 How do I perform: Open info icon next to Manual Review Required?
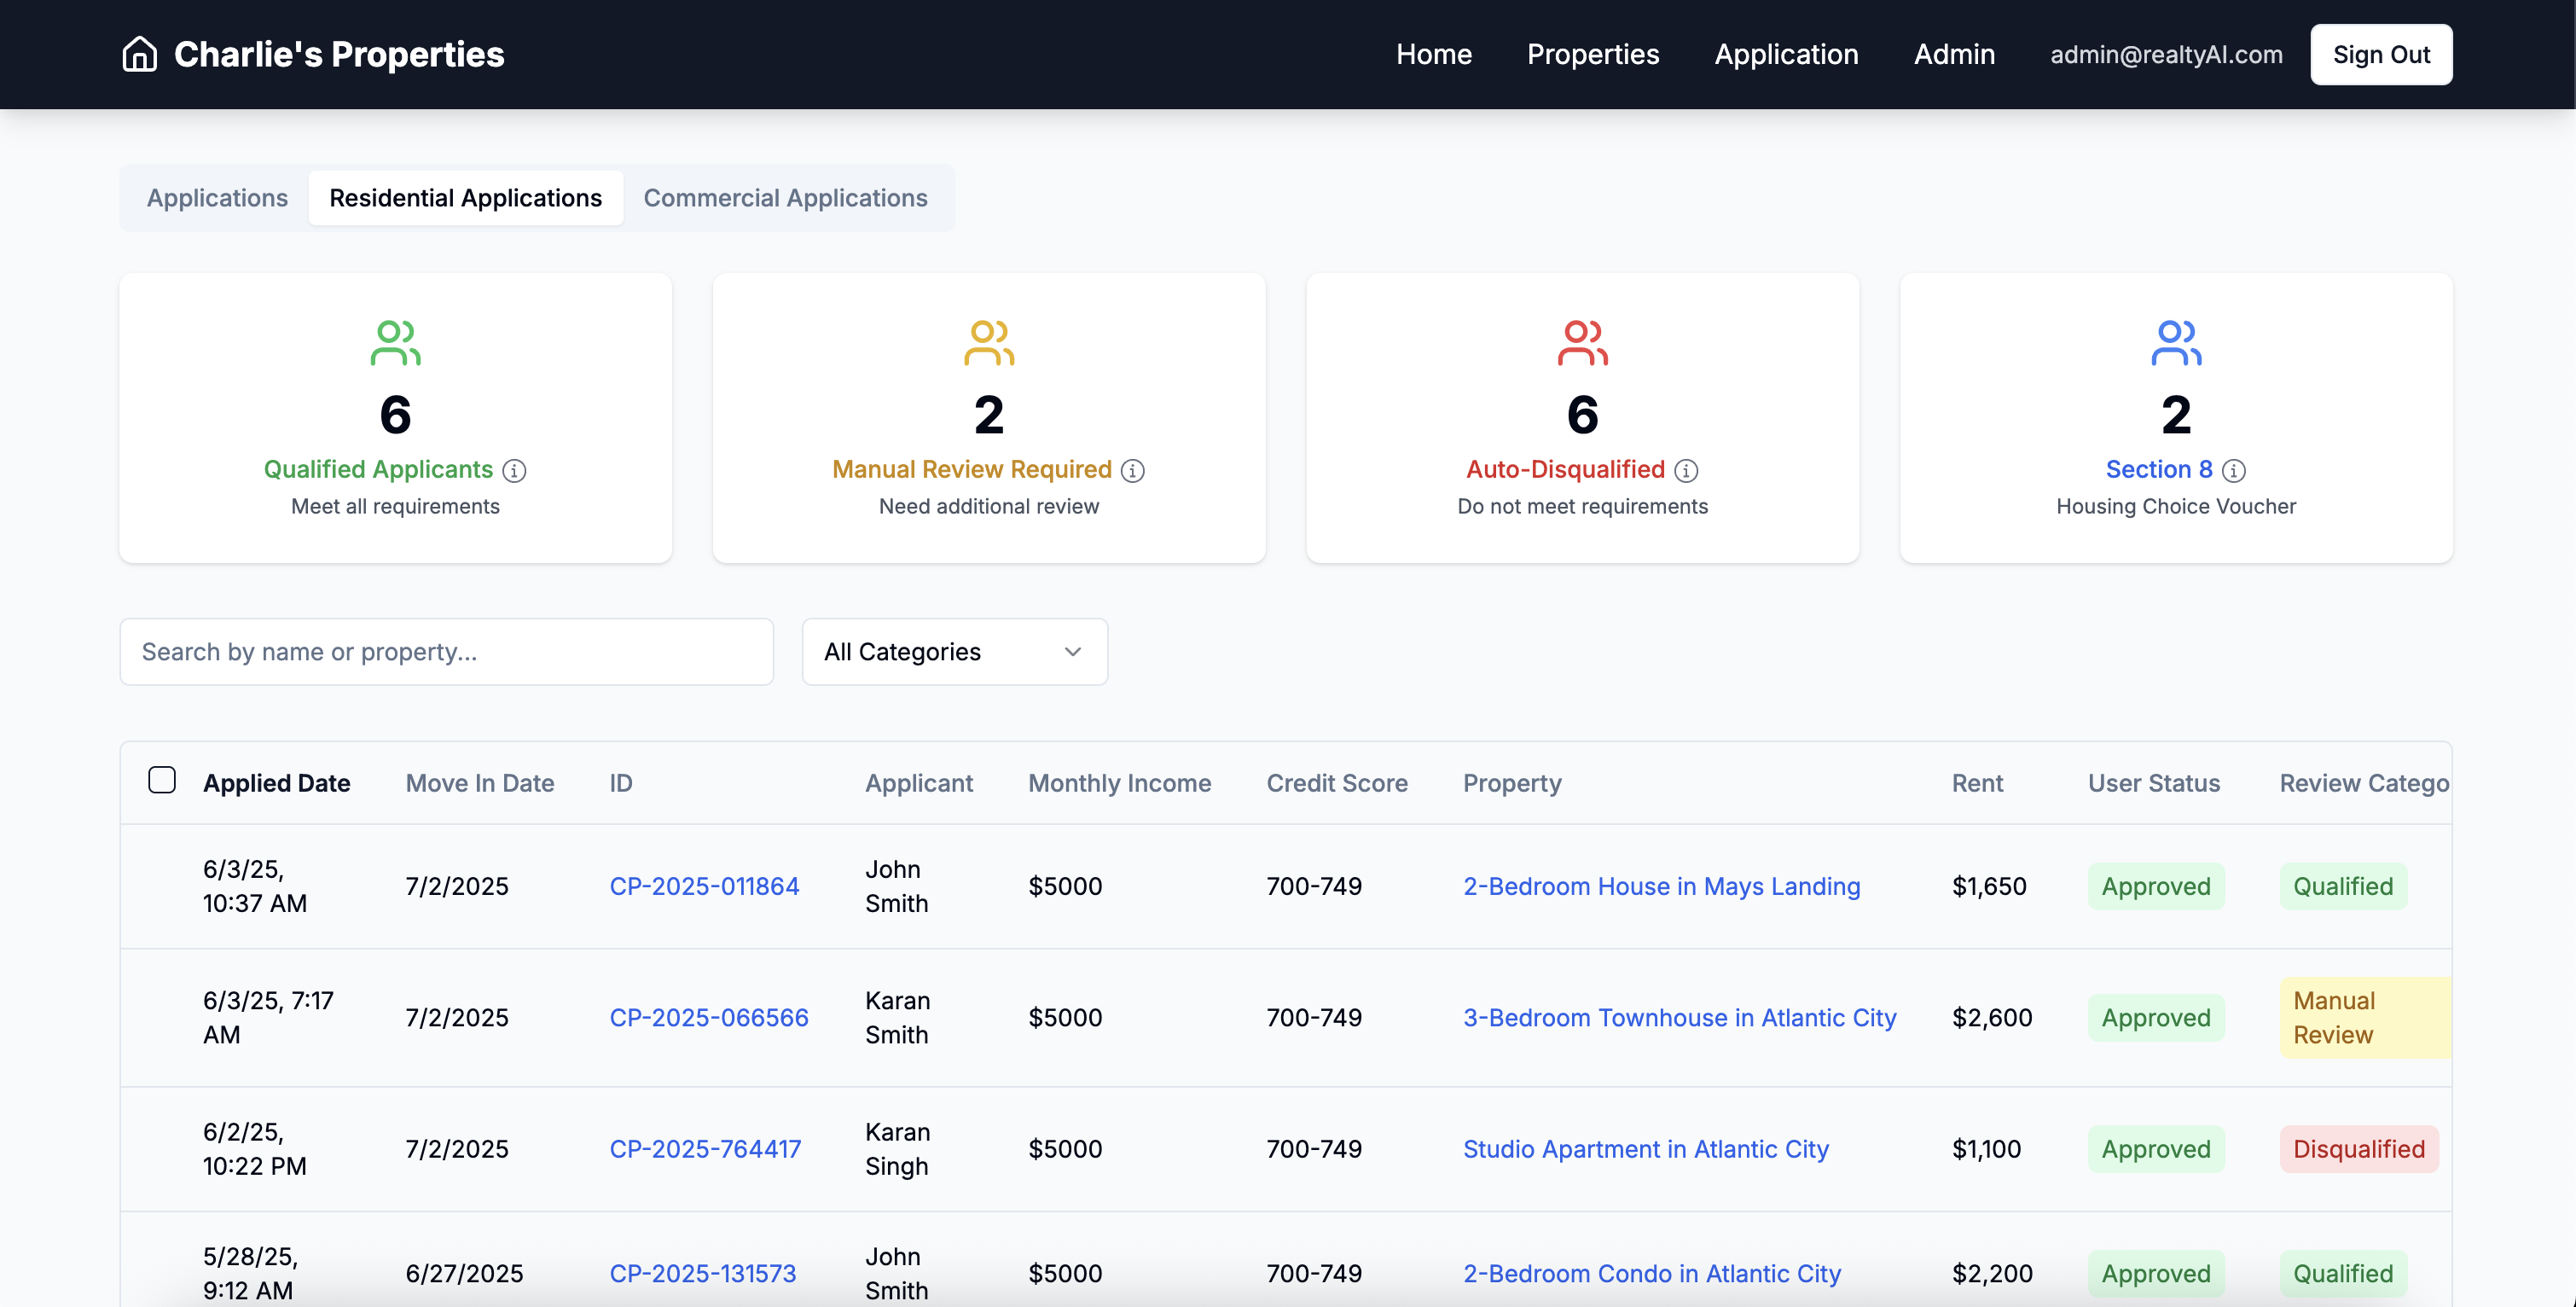click(x=1132, y=470)
